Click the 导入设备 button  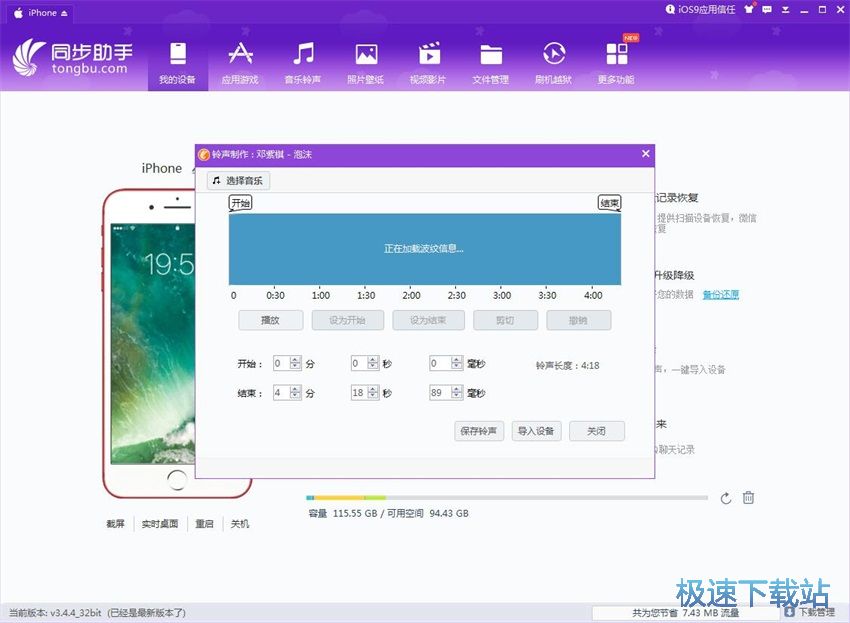pyautogui.click(x=536, y=431)
